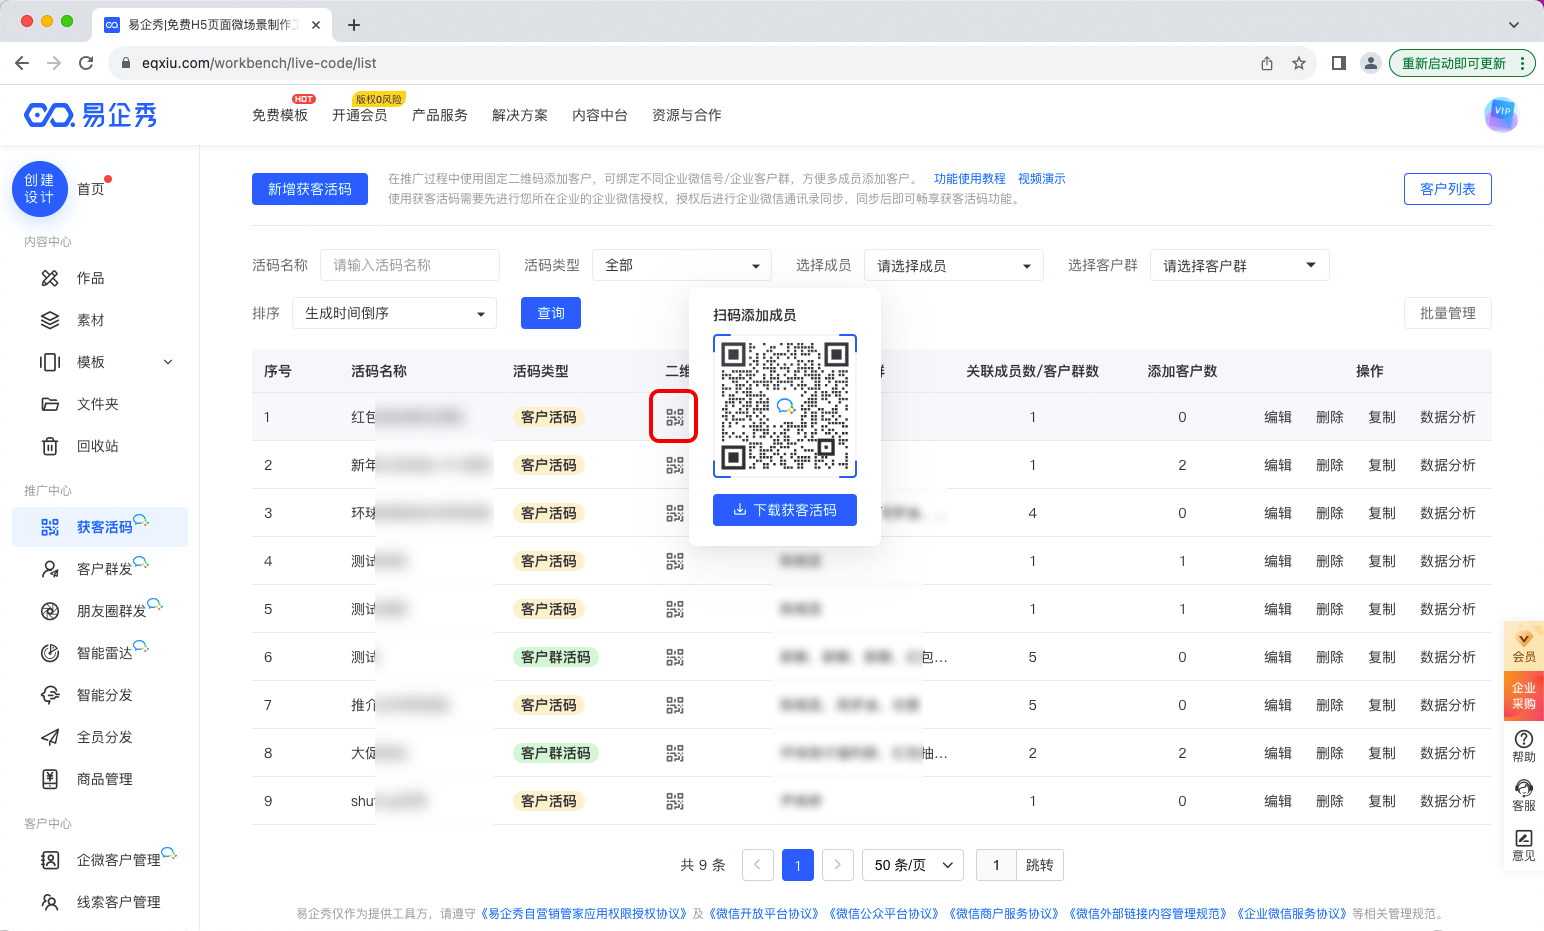The height and width of the screenshot is (931, 1544).
Task: Click 复制 for row 5
Action: 1382,609
